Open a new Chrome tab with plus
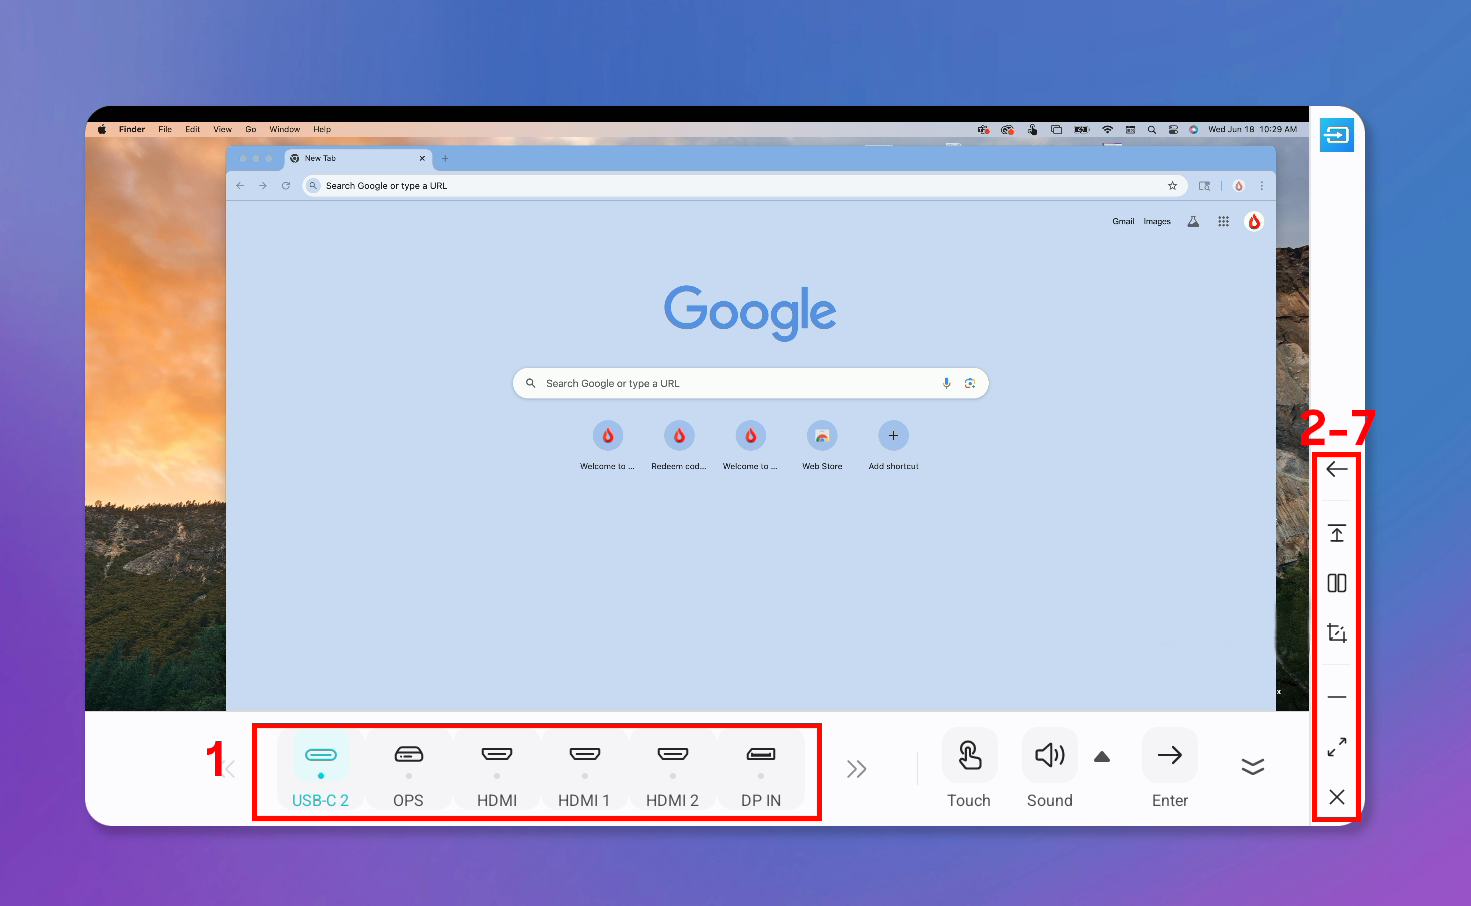This screenshot has width=1471, height=906. pyautogui.click(x=445, y=158)
